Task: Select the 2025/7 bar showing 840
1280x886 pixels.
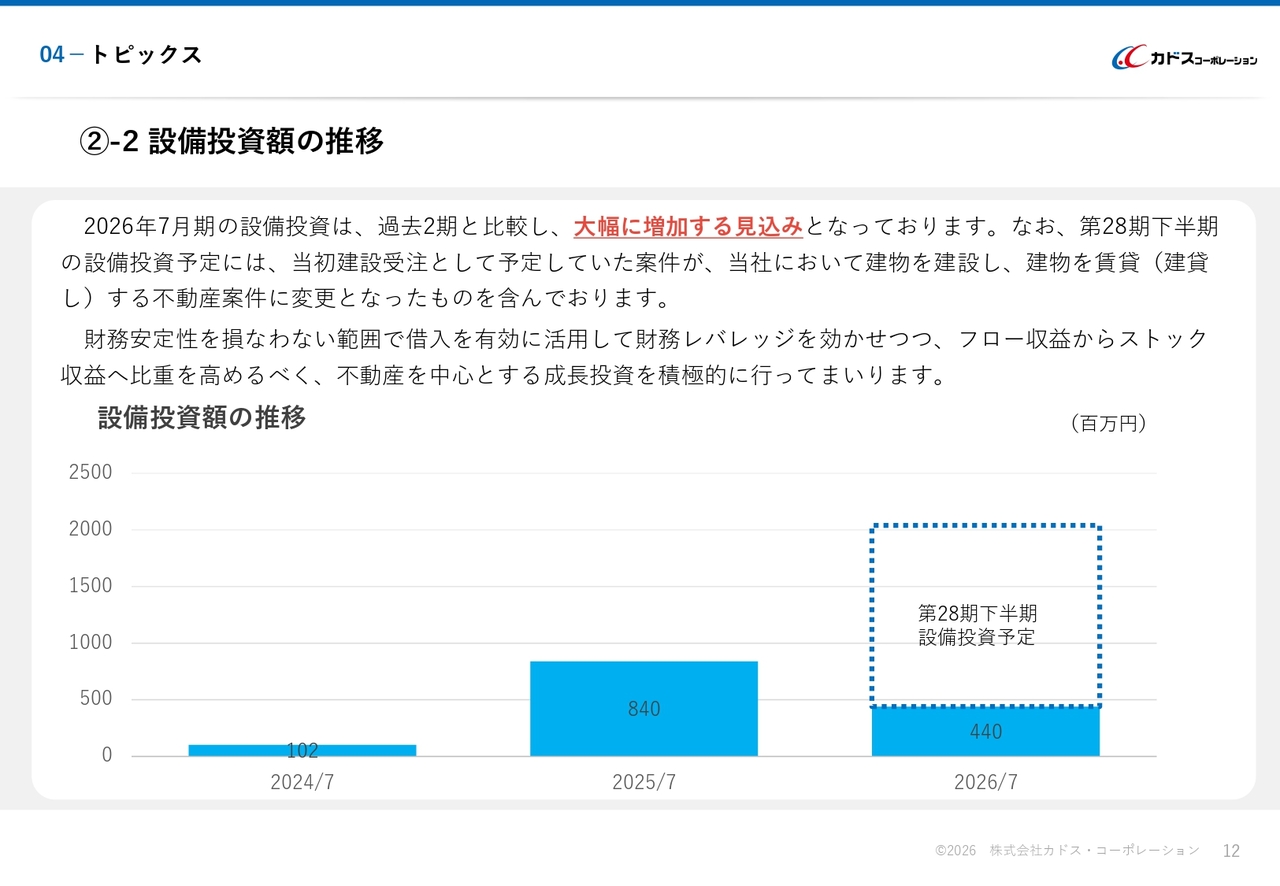Action: click(x=643, y=708)
